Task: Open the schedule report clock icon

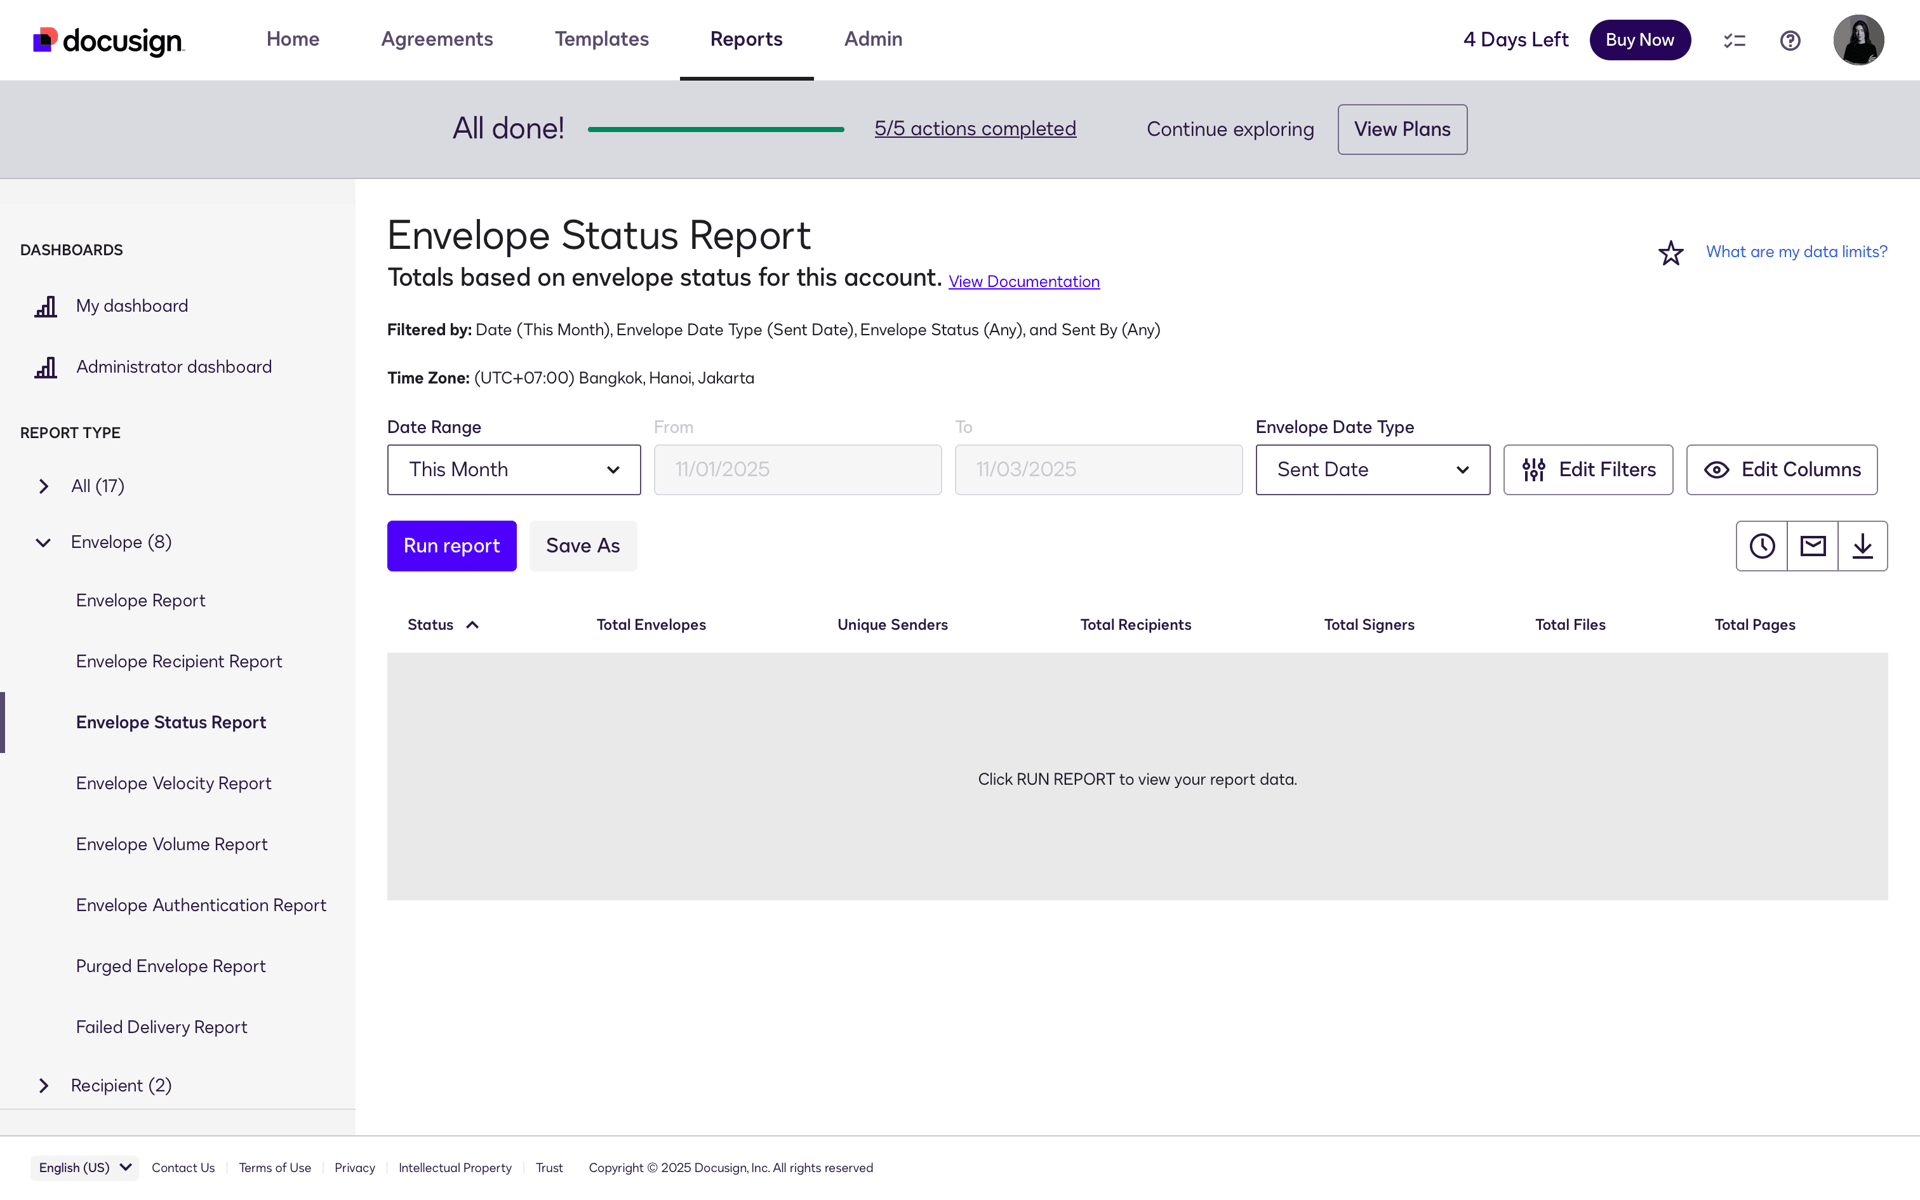Action: click(1761, 546)
